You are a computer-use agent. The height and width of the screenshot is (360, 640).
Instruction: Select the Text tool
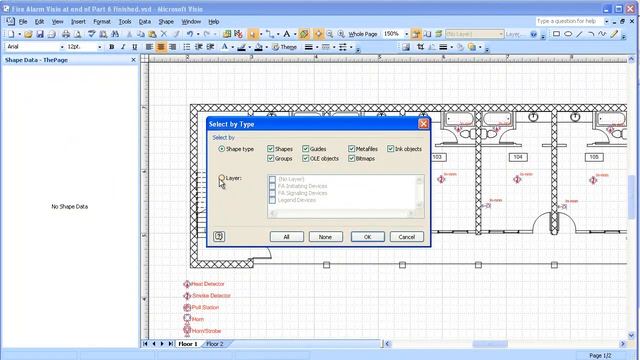(287, 34)
